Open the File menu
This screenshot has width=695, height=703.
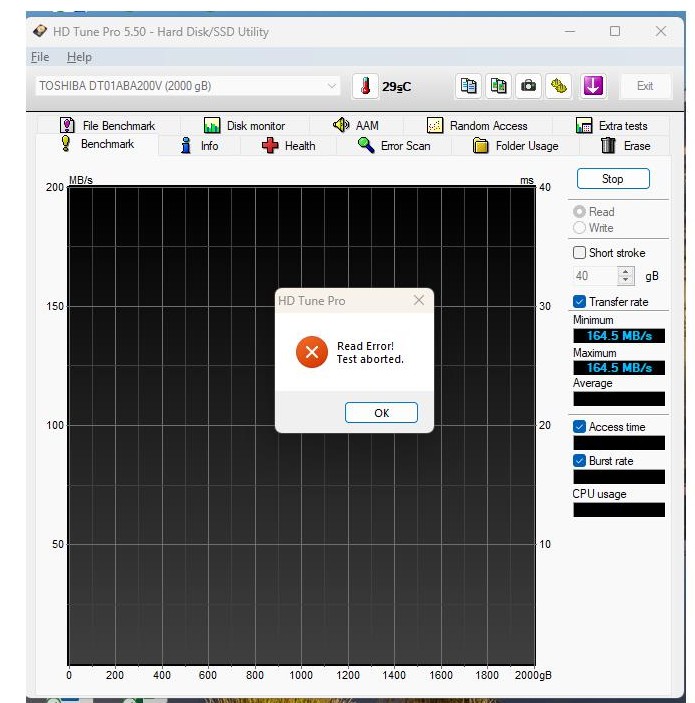tap(40, 57)
